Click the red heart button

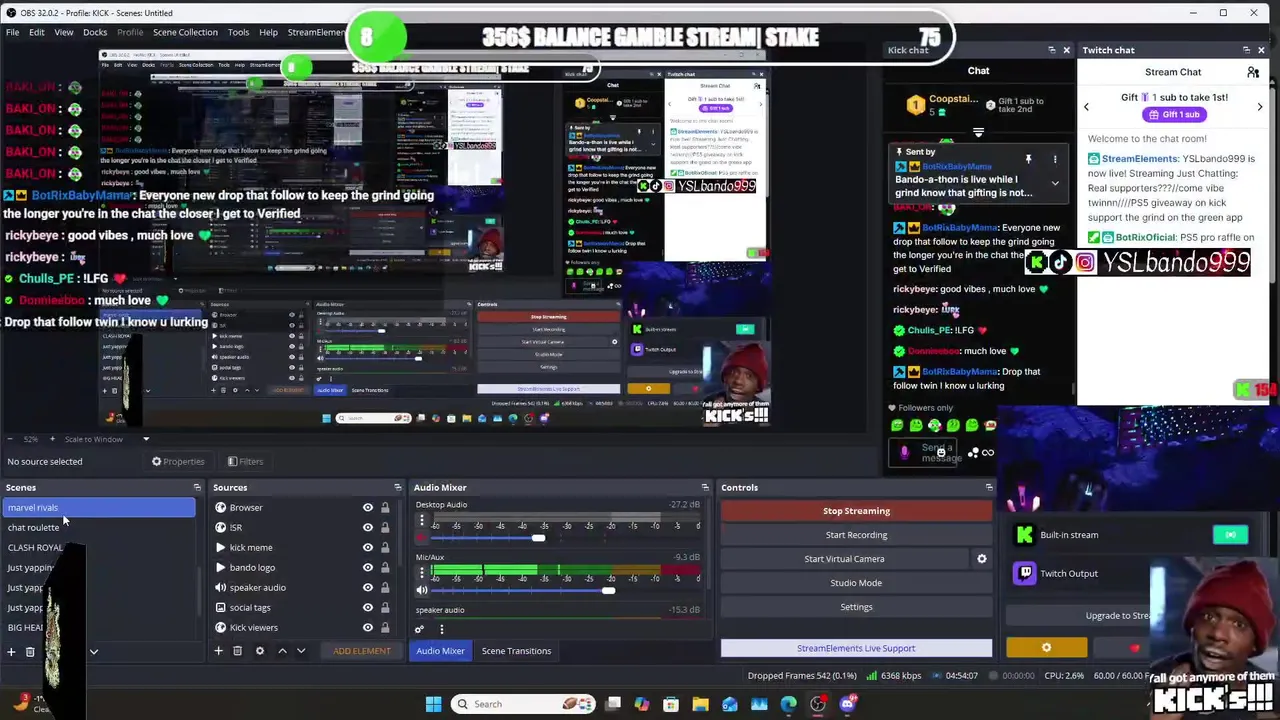click(x=1134, y=648)
